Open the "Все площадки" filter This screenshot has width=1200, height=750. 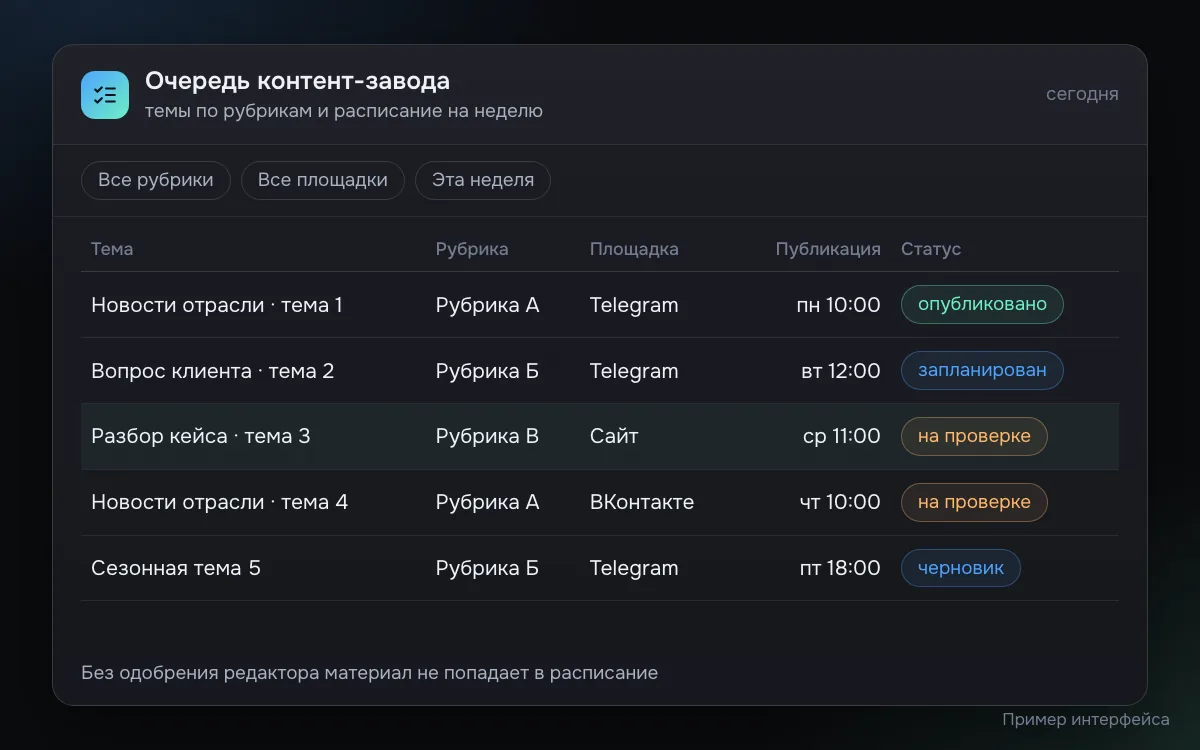(x=322, y=180)
